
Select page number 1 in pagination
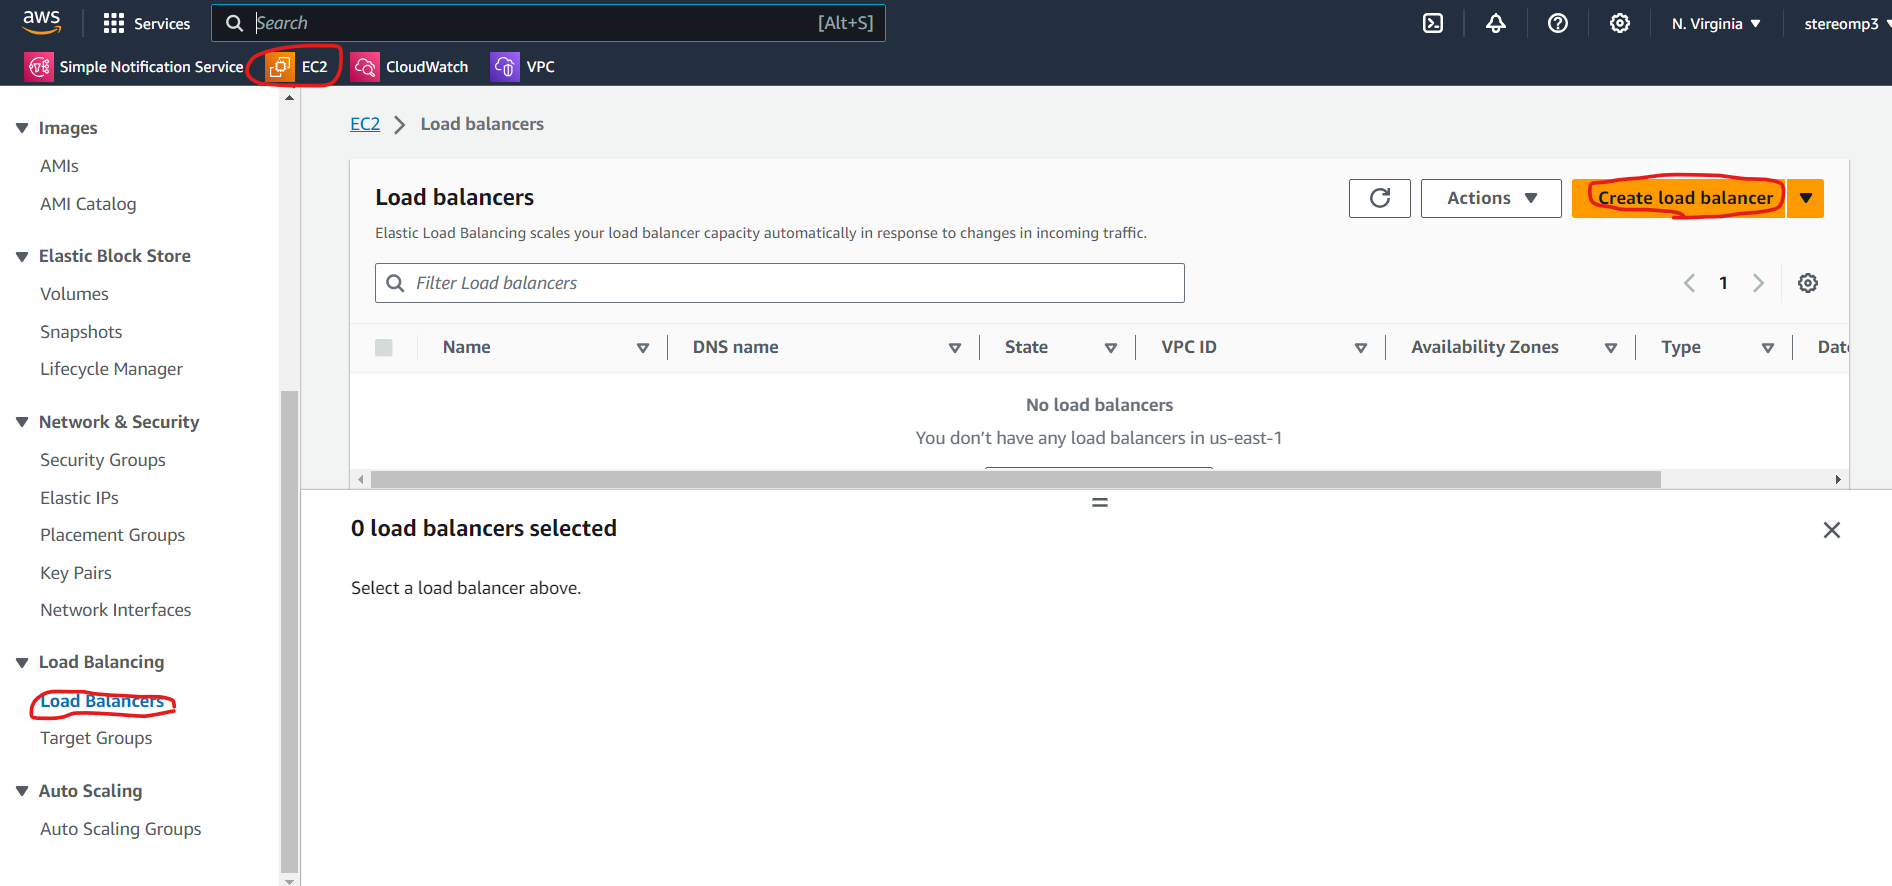[1723, 283]
